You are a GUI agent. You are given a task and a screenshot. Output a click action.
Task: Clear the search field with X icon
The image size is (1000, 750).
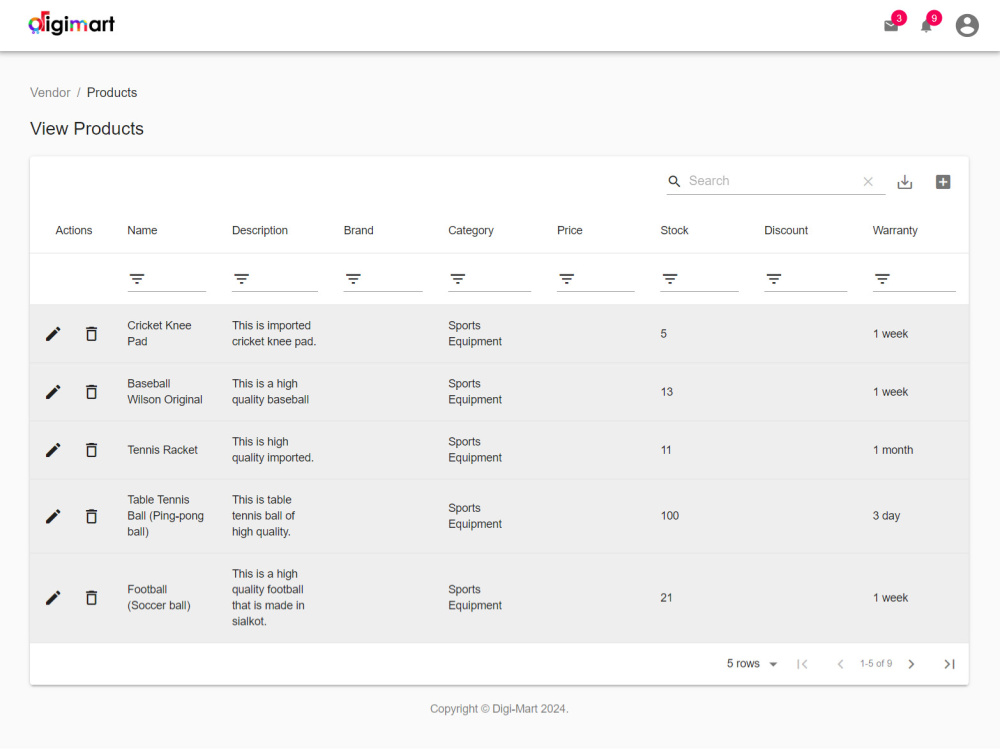[x=868, y=182]
